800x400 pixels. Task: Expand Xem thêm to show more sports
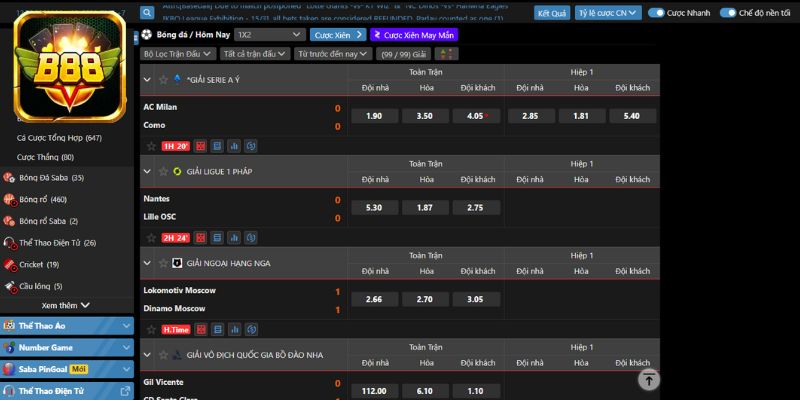click(x=66, y=305)
